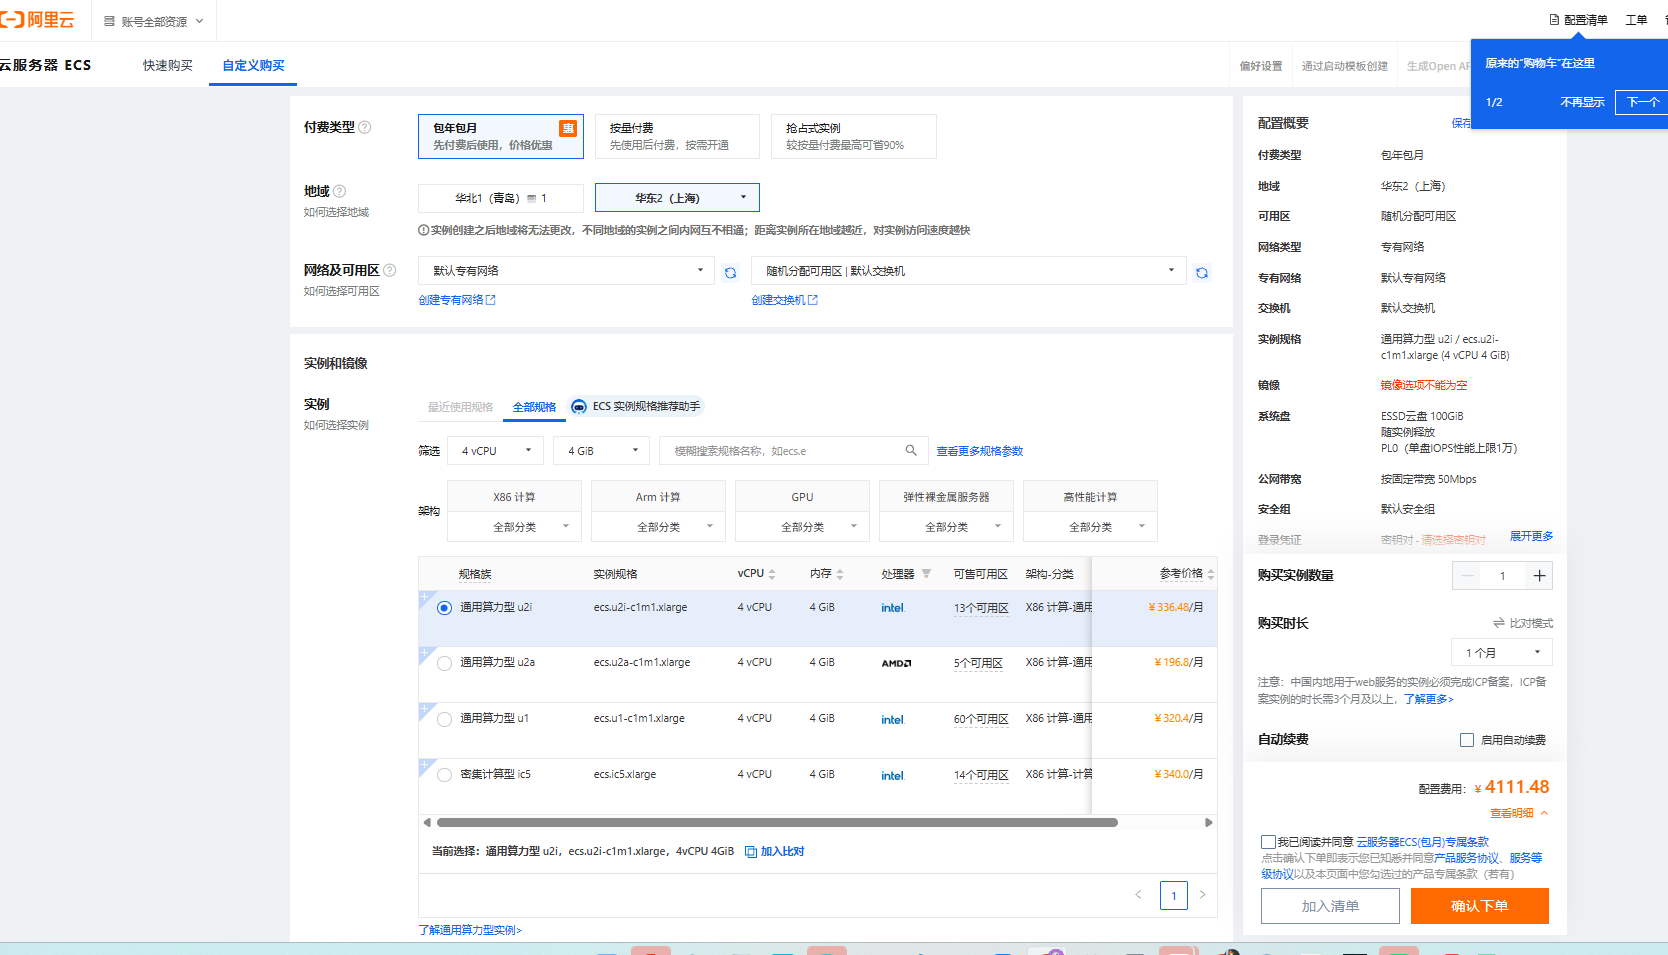Viewport: 1668px width, 955px height.
Task: Click the search magnifier in spec filter
Action: 911,451
